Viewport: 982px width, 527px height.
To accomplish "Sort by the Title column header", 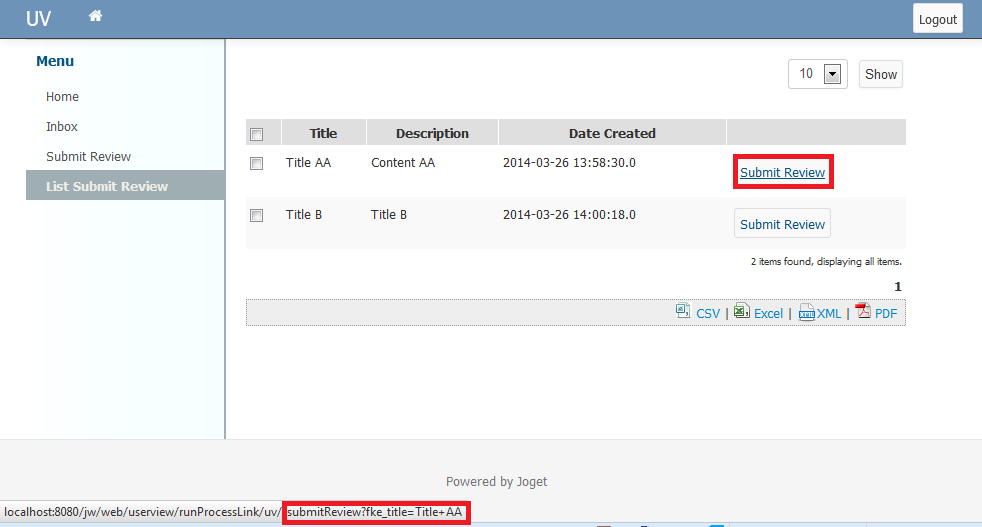I will tap(323, 133).
